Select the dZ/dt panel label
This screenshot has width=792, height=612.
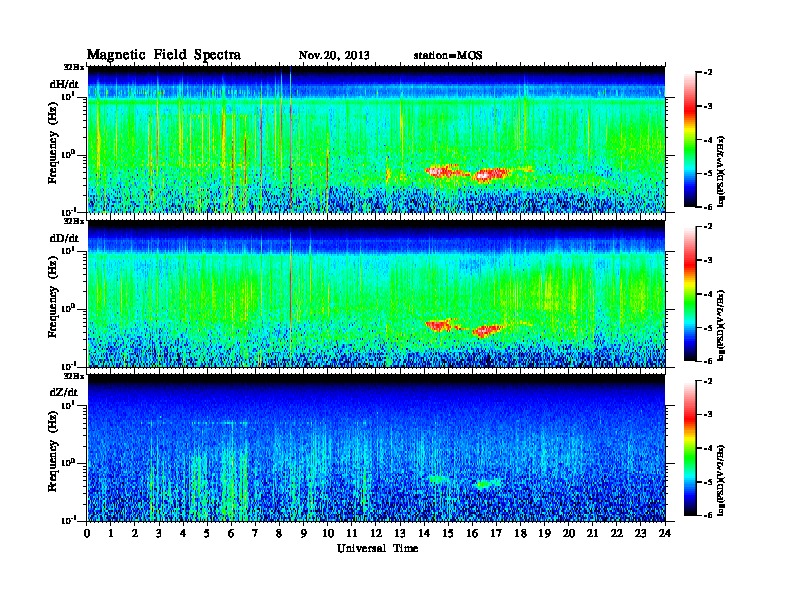64,392
